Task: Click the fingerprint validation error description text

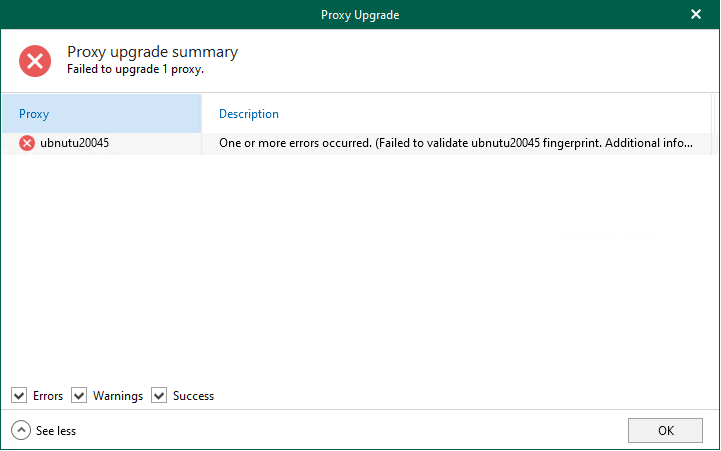Action: pyautogui.click(x=455, y=143)
